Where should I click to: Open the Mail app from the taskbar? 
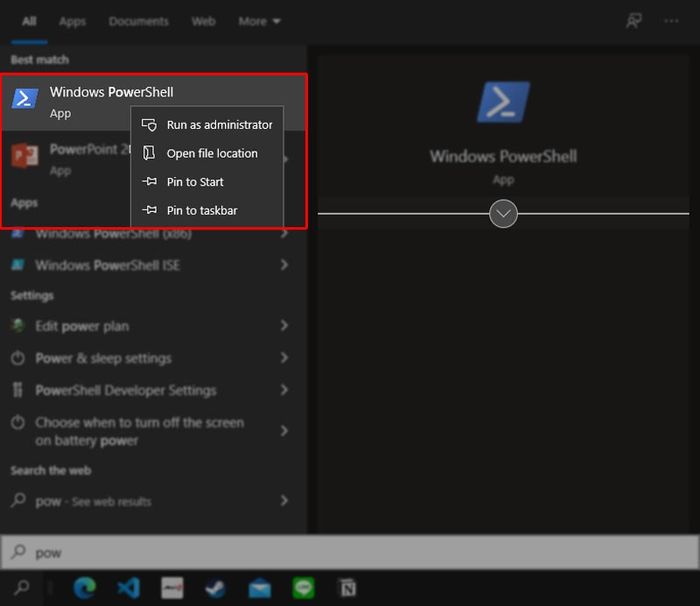[260, 588]
